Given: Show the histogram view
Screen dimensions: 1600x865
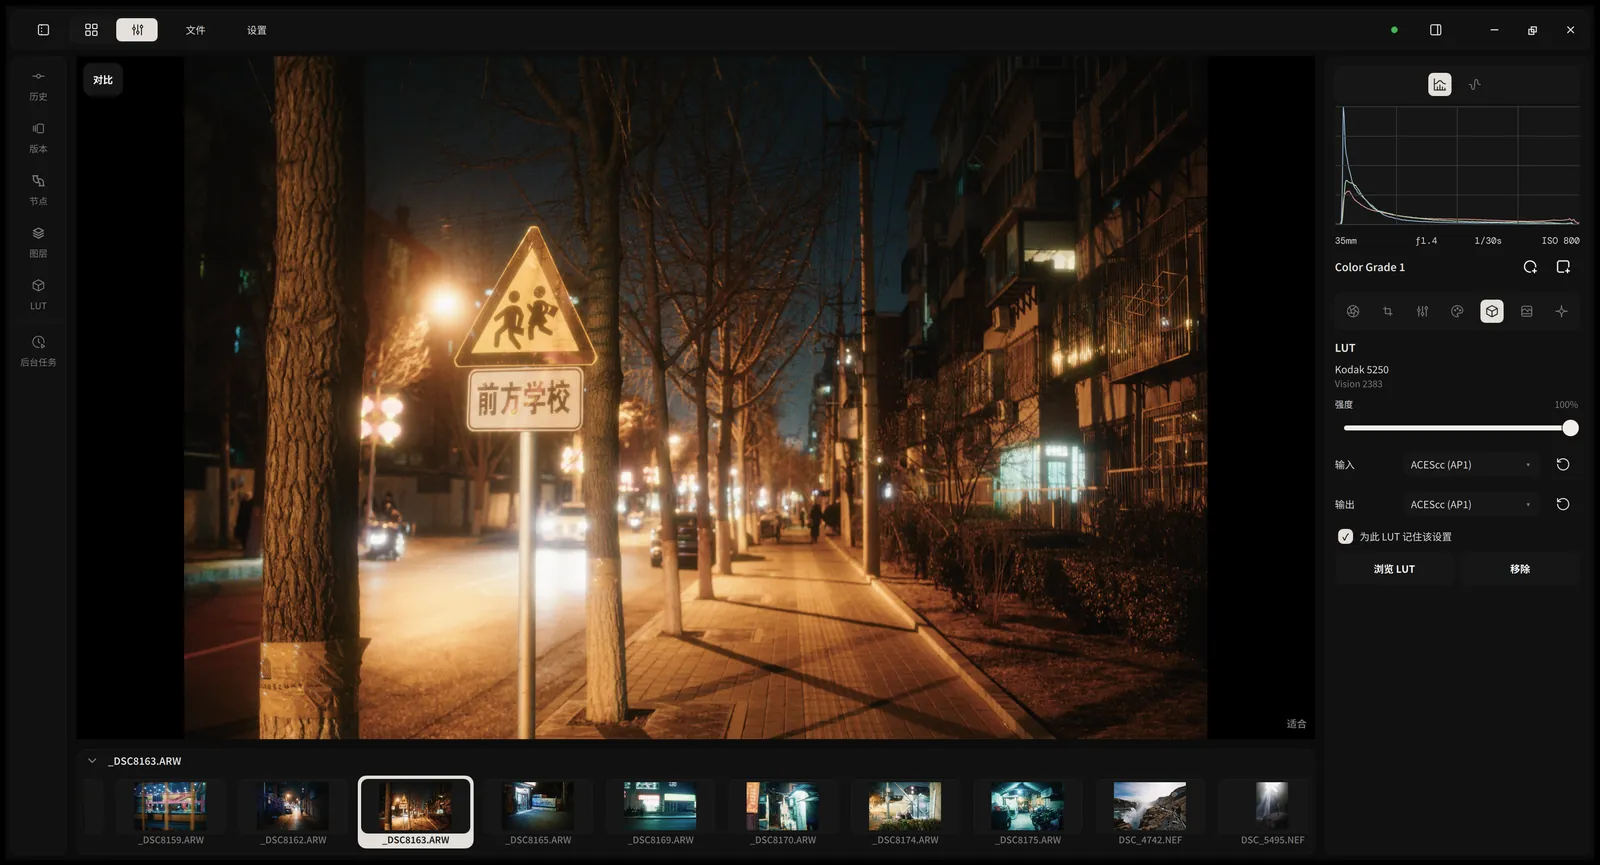Looking at the screenshot, I should coord(1440,85).
